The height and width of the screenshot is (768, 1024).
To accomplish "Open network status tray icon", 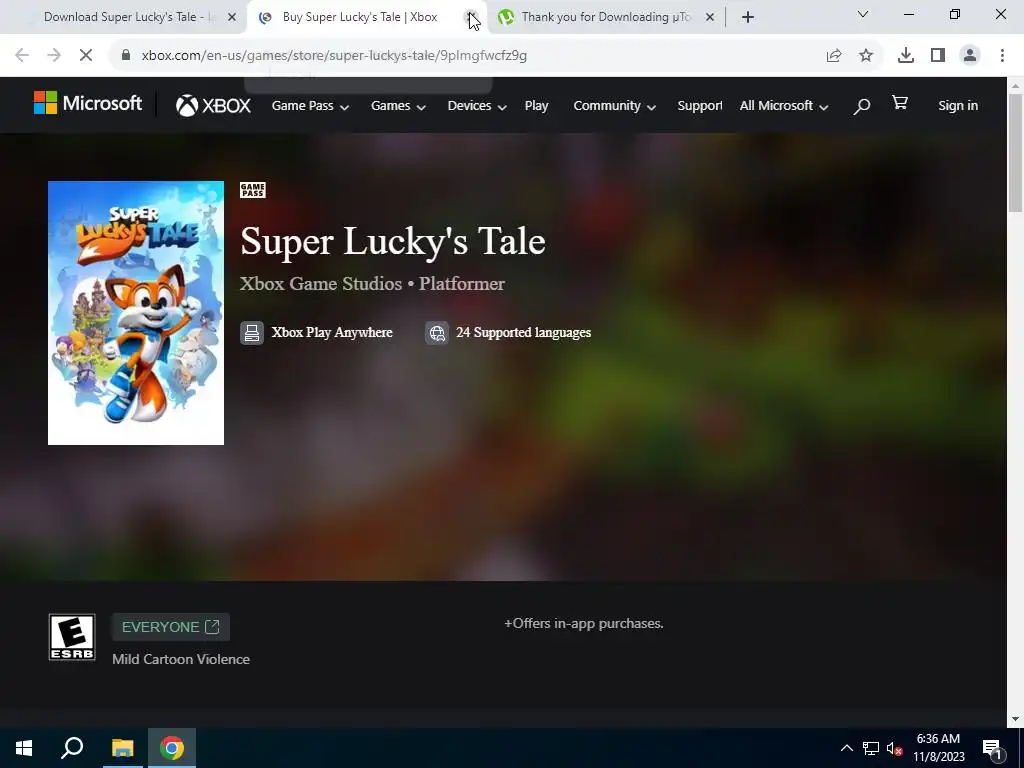I will [x=871, y=748].
